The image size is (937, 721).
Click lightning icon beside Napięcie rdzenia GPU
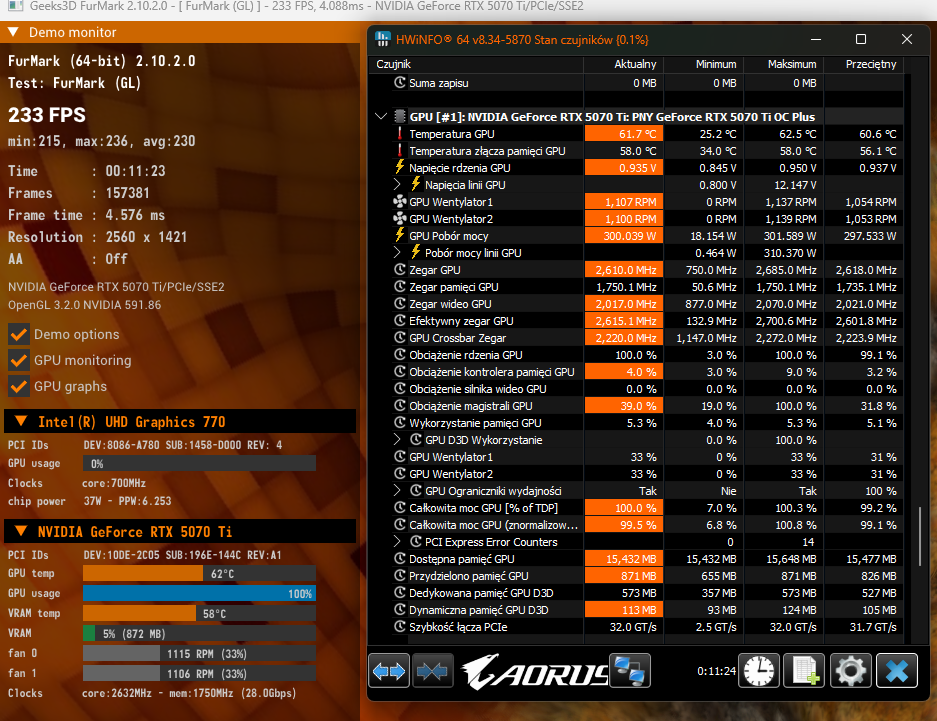[400, 167]
